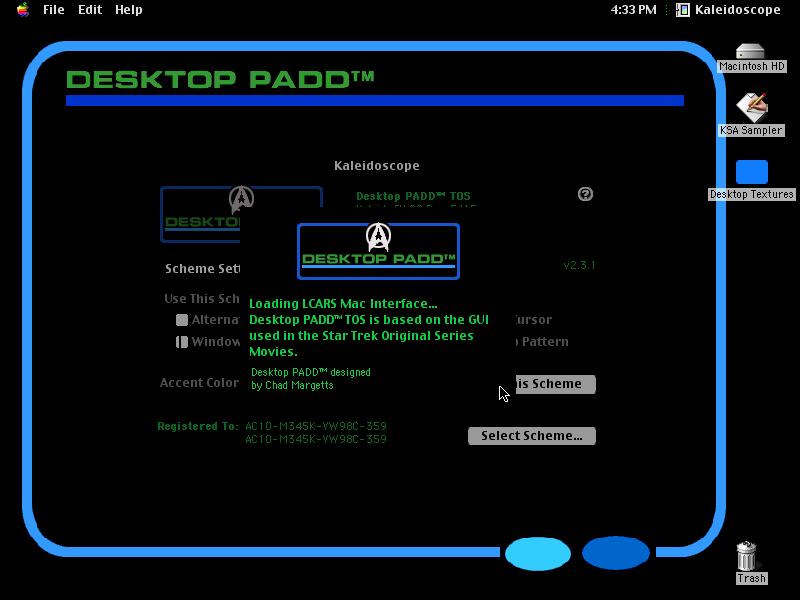Click the help question mark icon
The image size is (800, 600).
click(585, 194)
